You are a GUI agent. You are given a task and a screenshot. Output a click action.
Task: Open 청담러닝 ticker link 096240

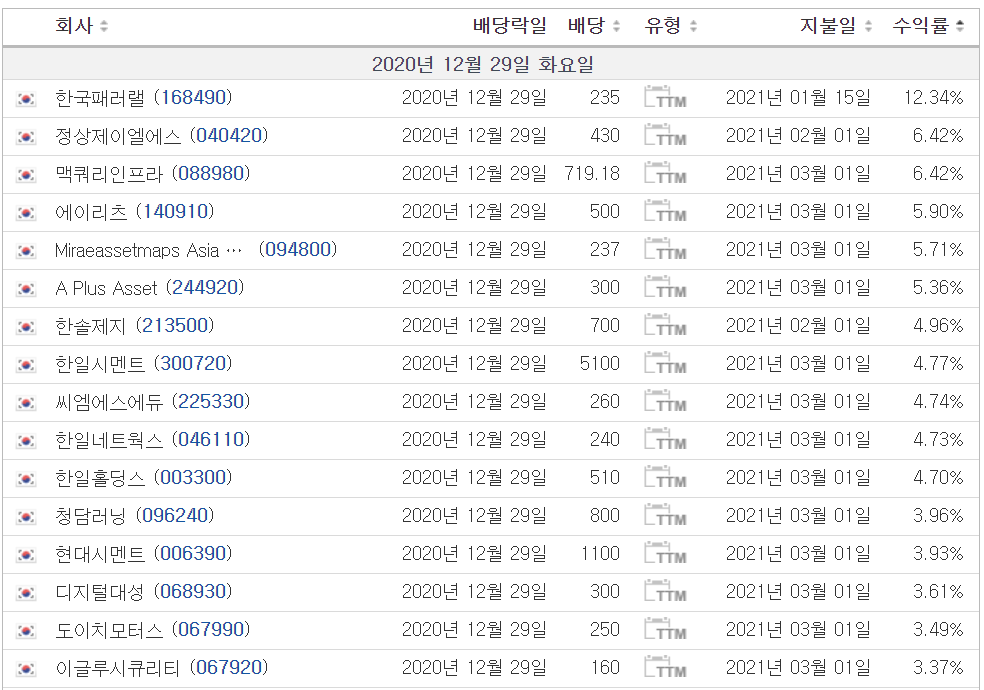click(175, 515)
